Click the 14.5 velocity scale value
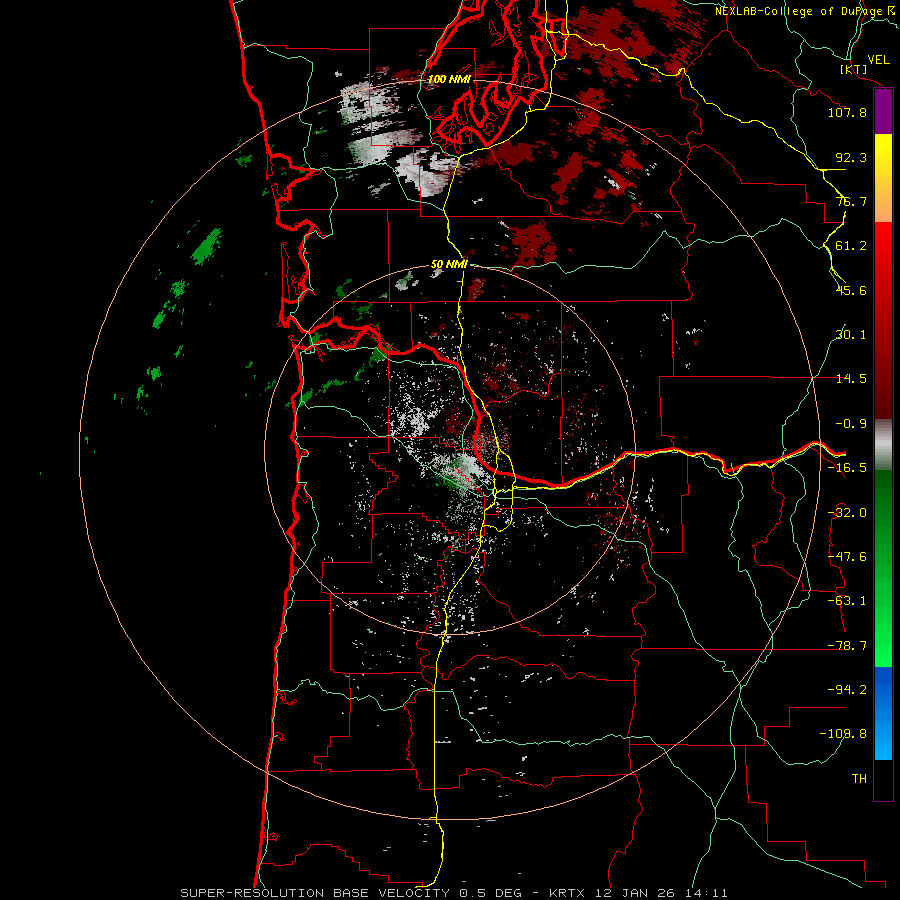The image size is (900, 900). tap(851, 379)
